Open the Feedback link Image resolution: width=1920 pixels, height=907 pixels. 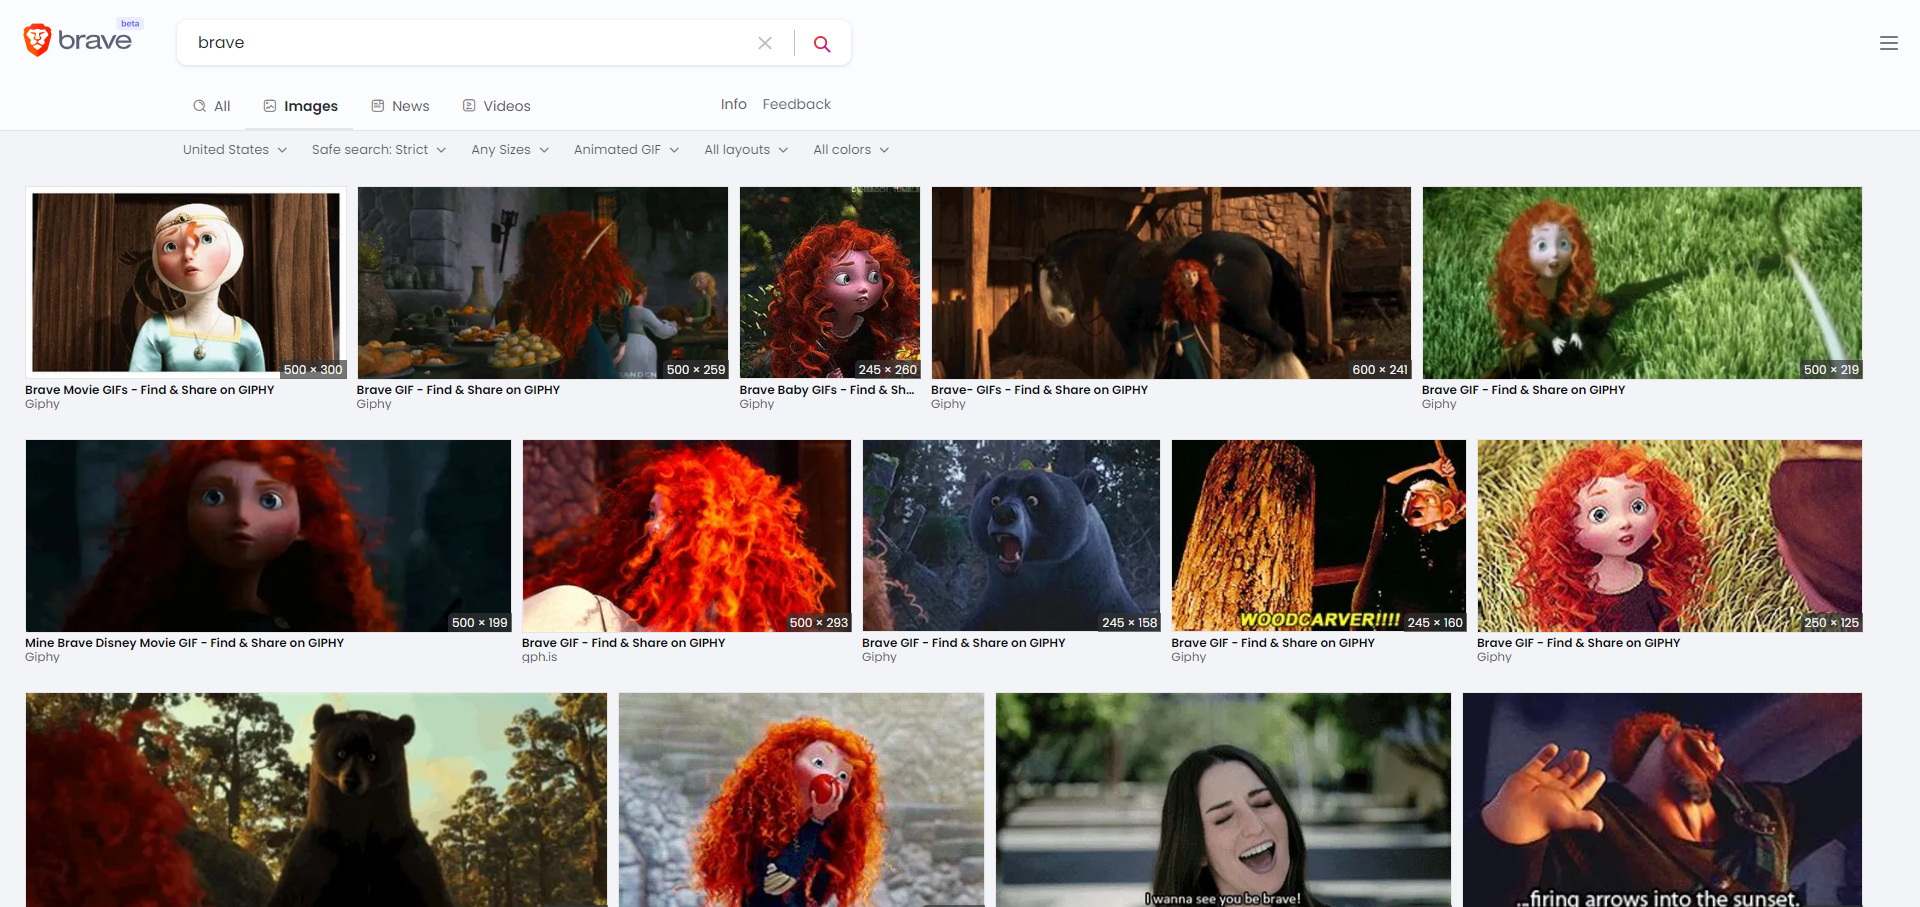[797, 104]
